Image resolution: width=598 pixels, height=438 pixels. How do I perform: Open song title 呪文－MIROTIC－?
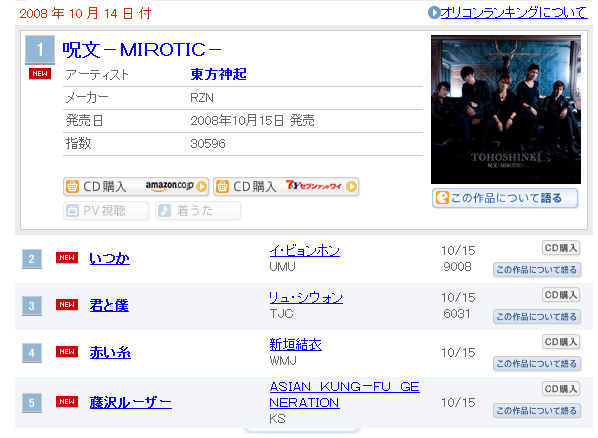point(141,50)
